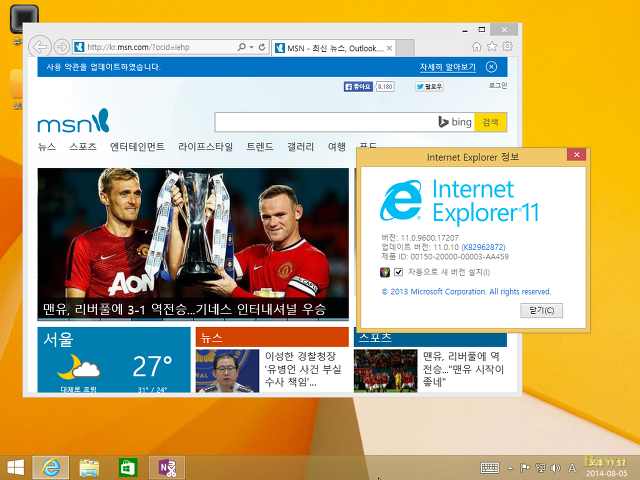
Task: Open the 자세히 알아보기 link
Action: [448, 67]
